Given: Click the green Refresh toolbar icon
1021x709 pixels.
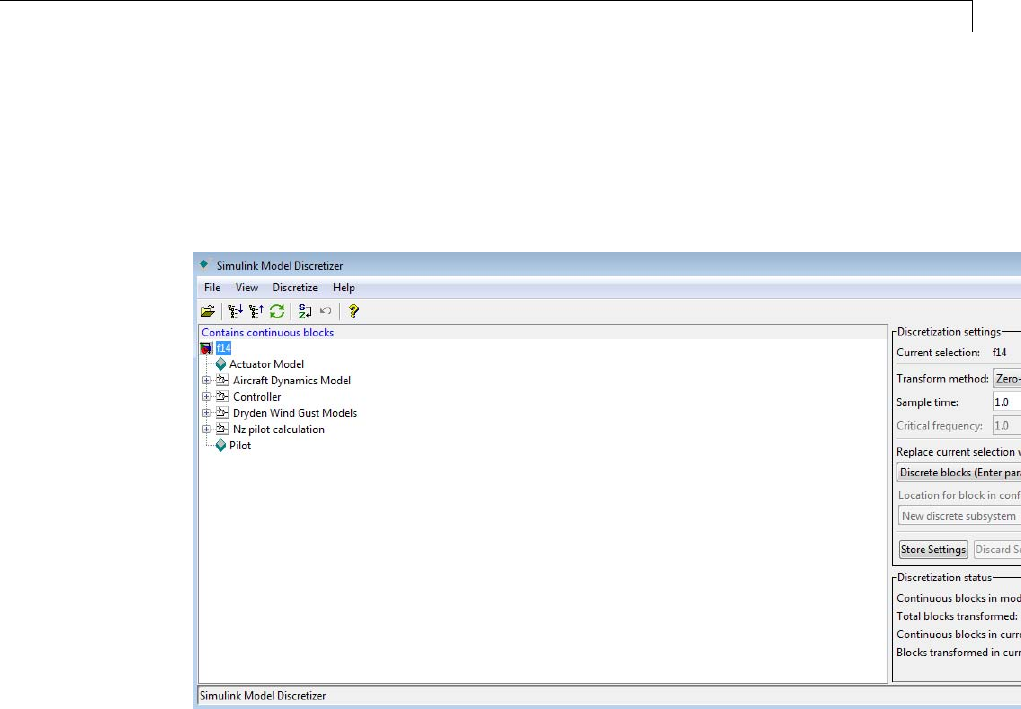Looking at the screenshot, I should [277, 311].
